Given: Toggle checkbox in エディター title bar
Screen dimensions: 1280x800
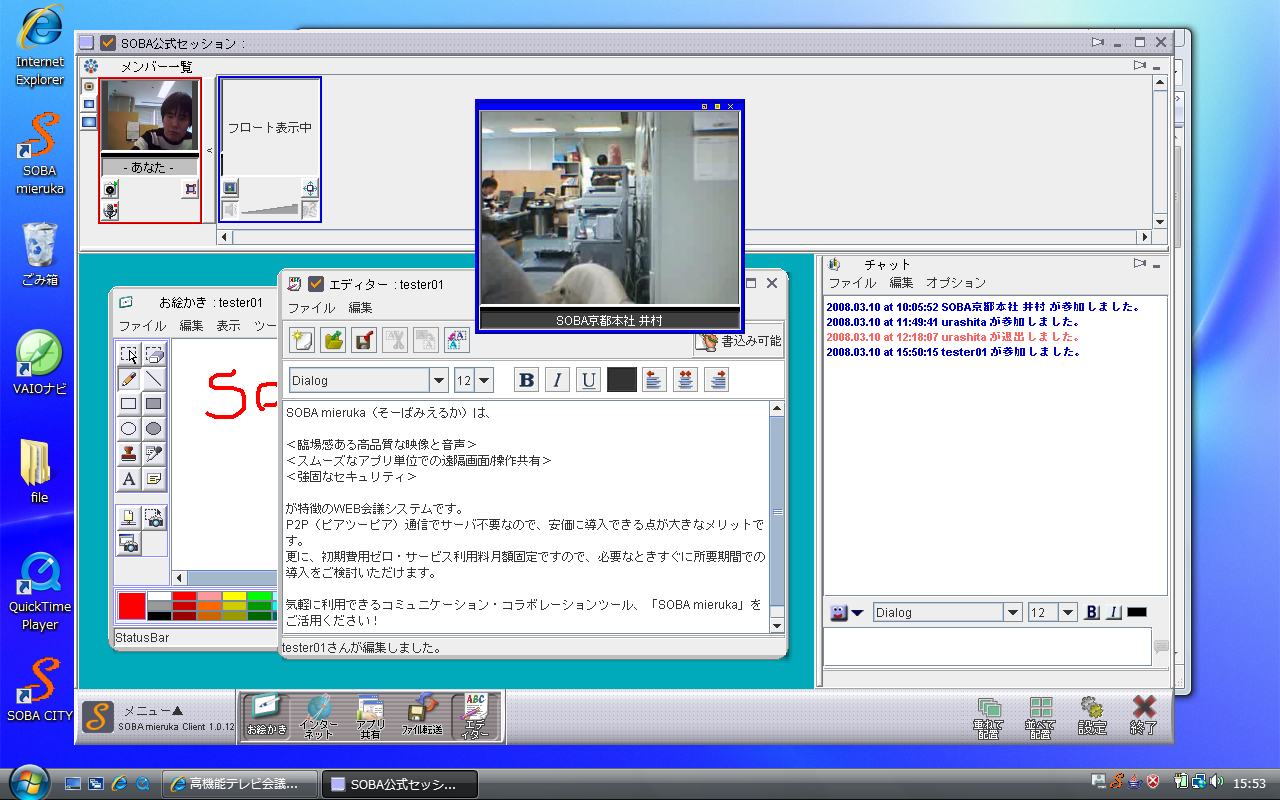Looking at the screenshot, I should pos(316,284).
